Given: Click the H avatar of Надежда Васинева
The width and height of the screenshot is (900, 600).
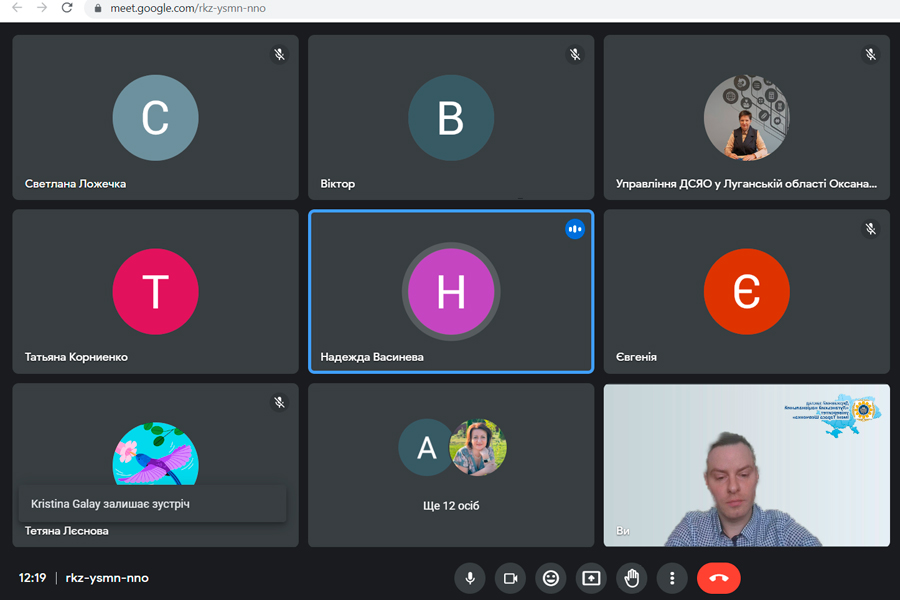Looking at the screenshot, I should 451,292.
